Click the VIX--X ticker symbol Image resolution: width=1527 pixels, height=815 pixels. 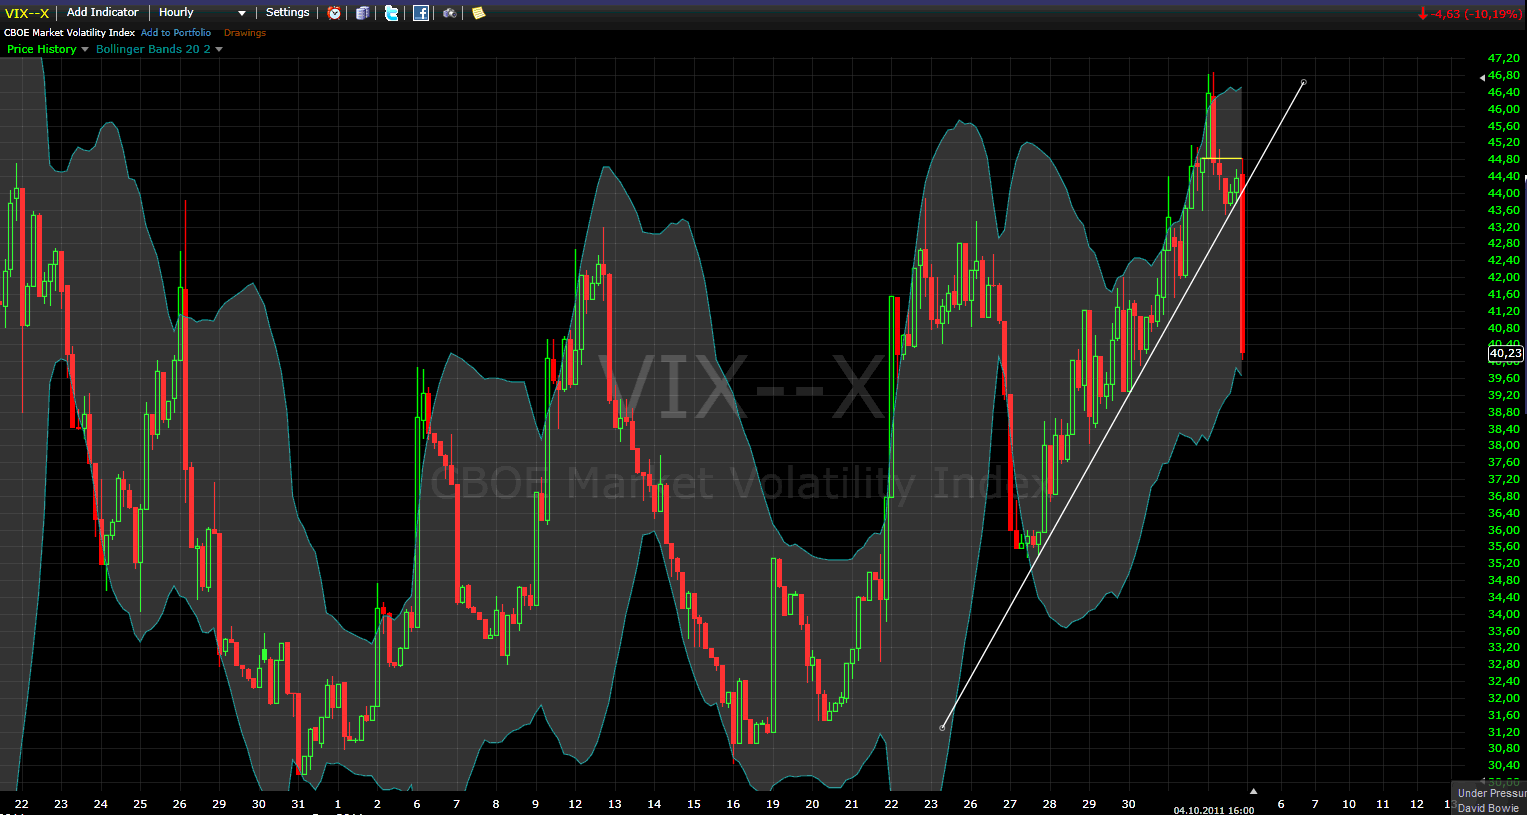(x=27, y=13)
